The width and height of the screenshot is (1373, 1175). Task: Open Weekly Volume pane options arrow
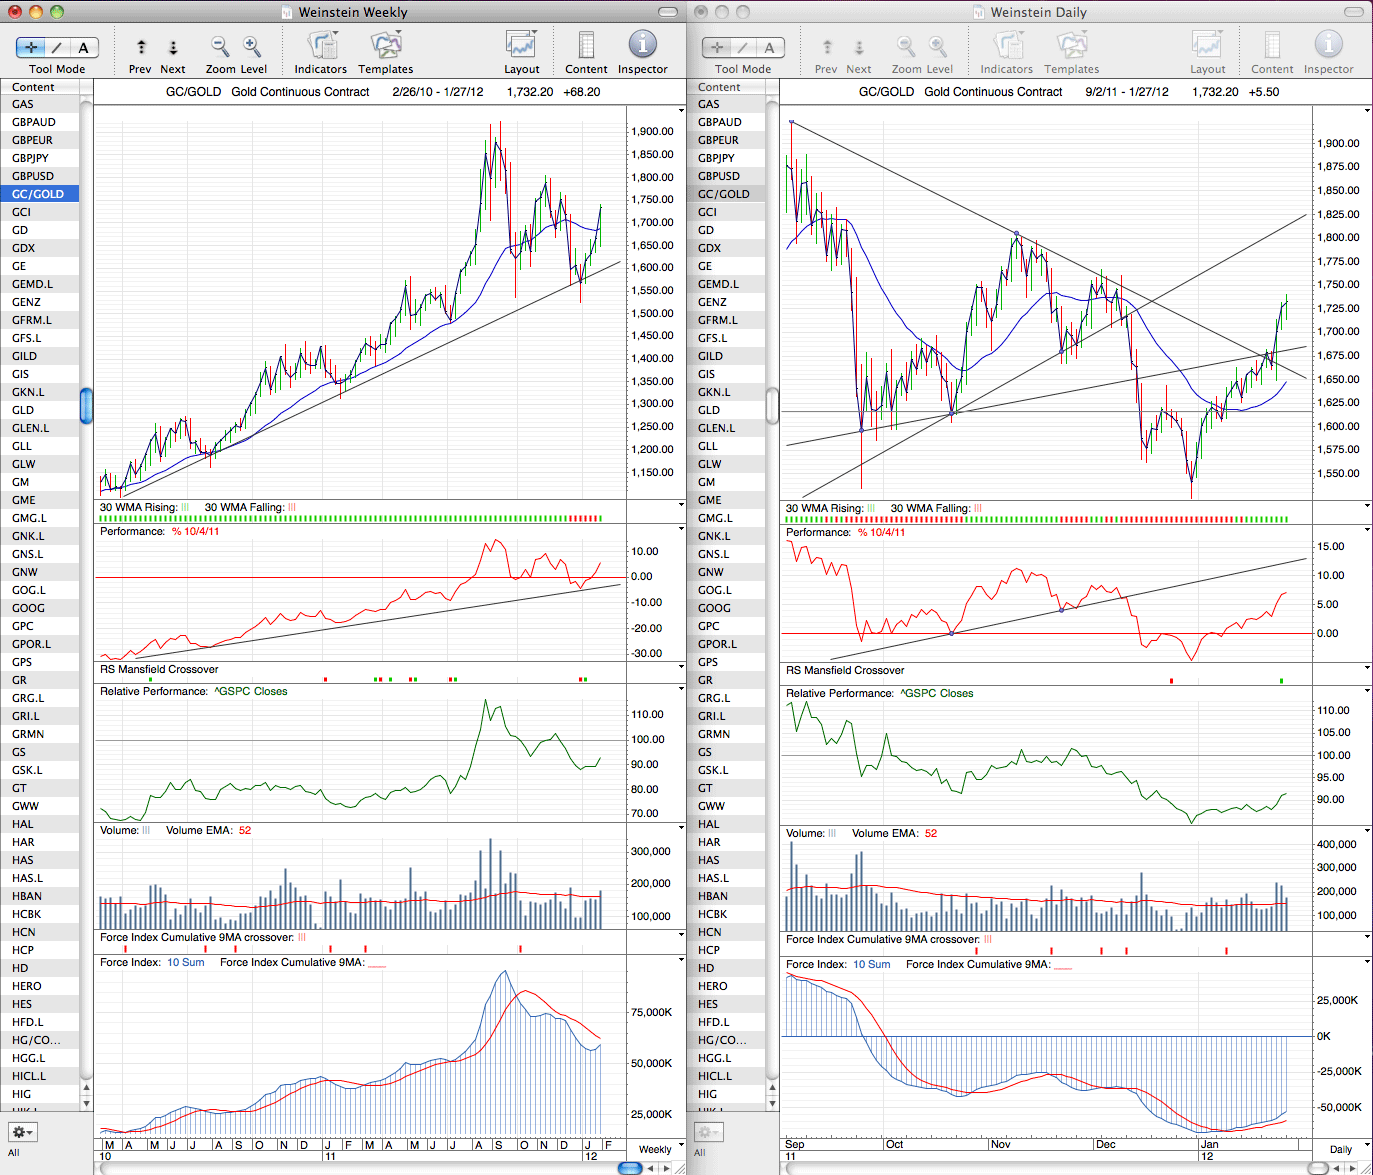pyautogui.click(x=681, y=829)
